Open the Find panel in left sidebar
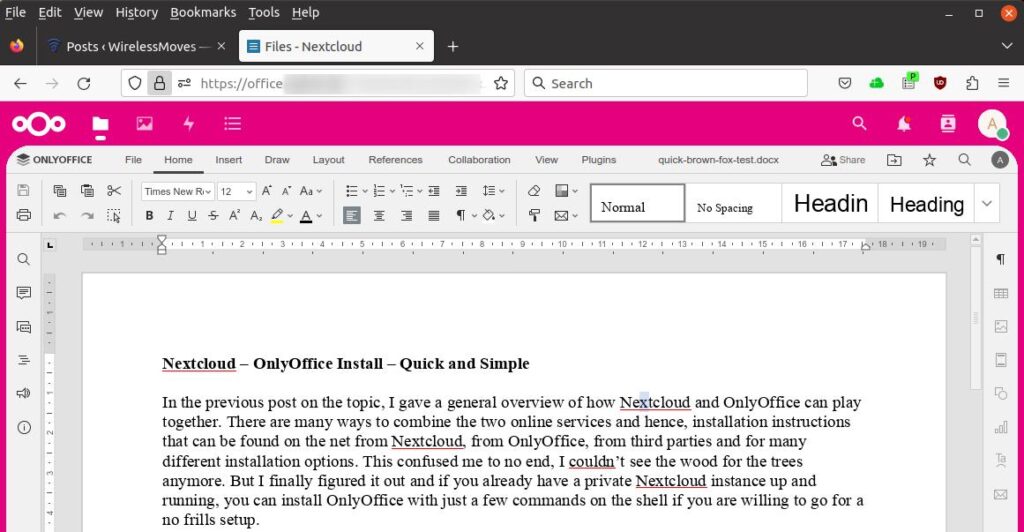This screenshot has width=1024, height=532. pyautogui.click(x=24, y=259)
